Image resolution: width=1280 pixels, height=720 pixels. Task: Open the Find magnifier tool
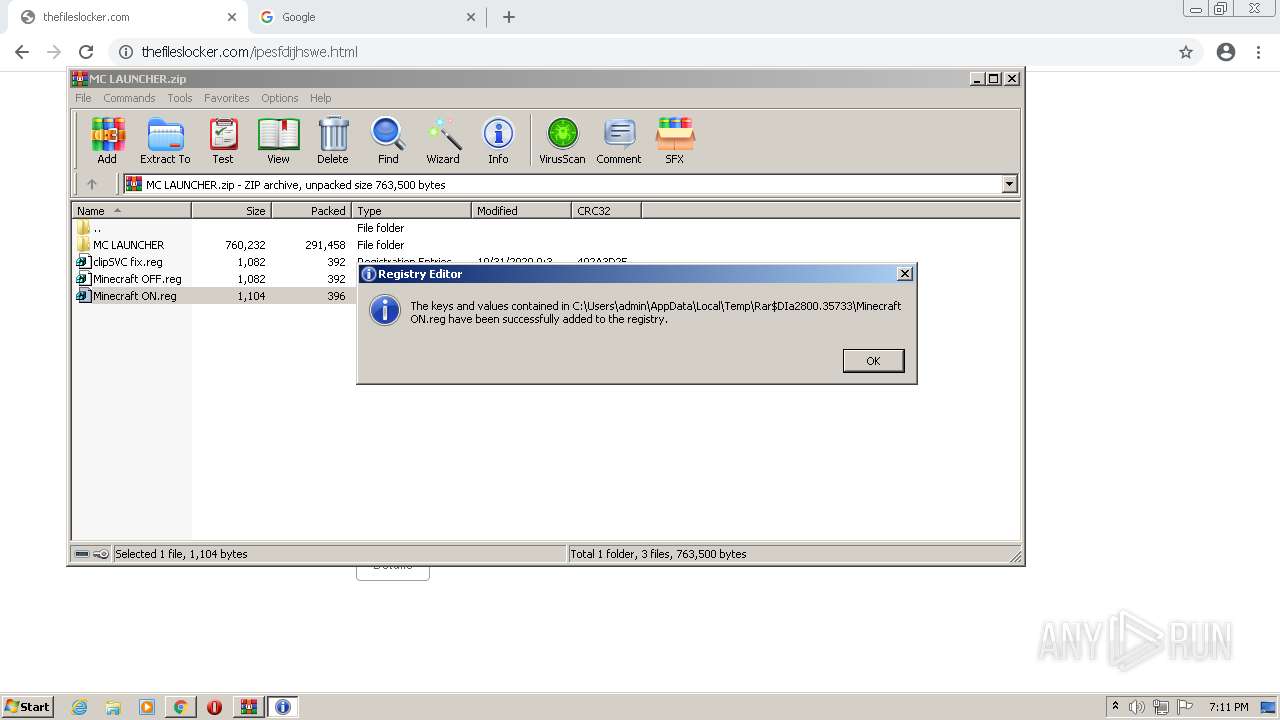tap(388, 140)
